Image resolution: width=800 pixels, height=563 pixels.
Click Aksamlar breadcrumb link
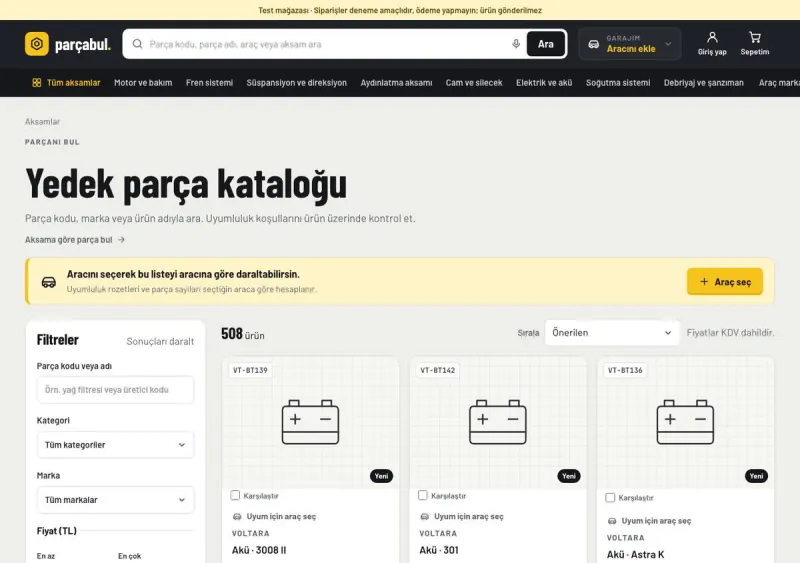[x=42, y=121]
